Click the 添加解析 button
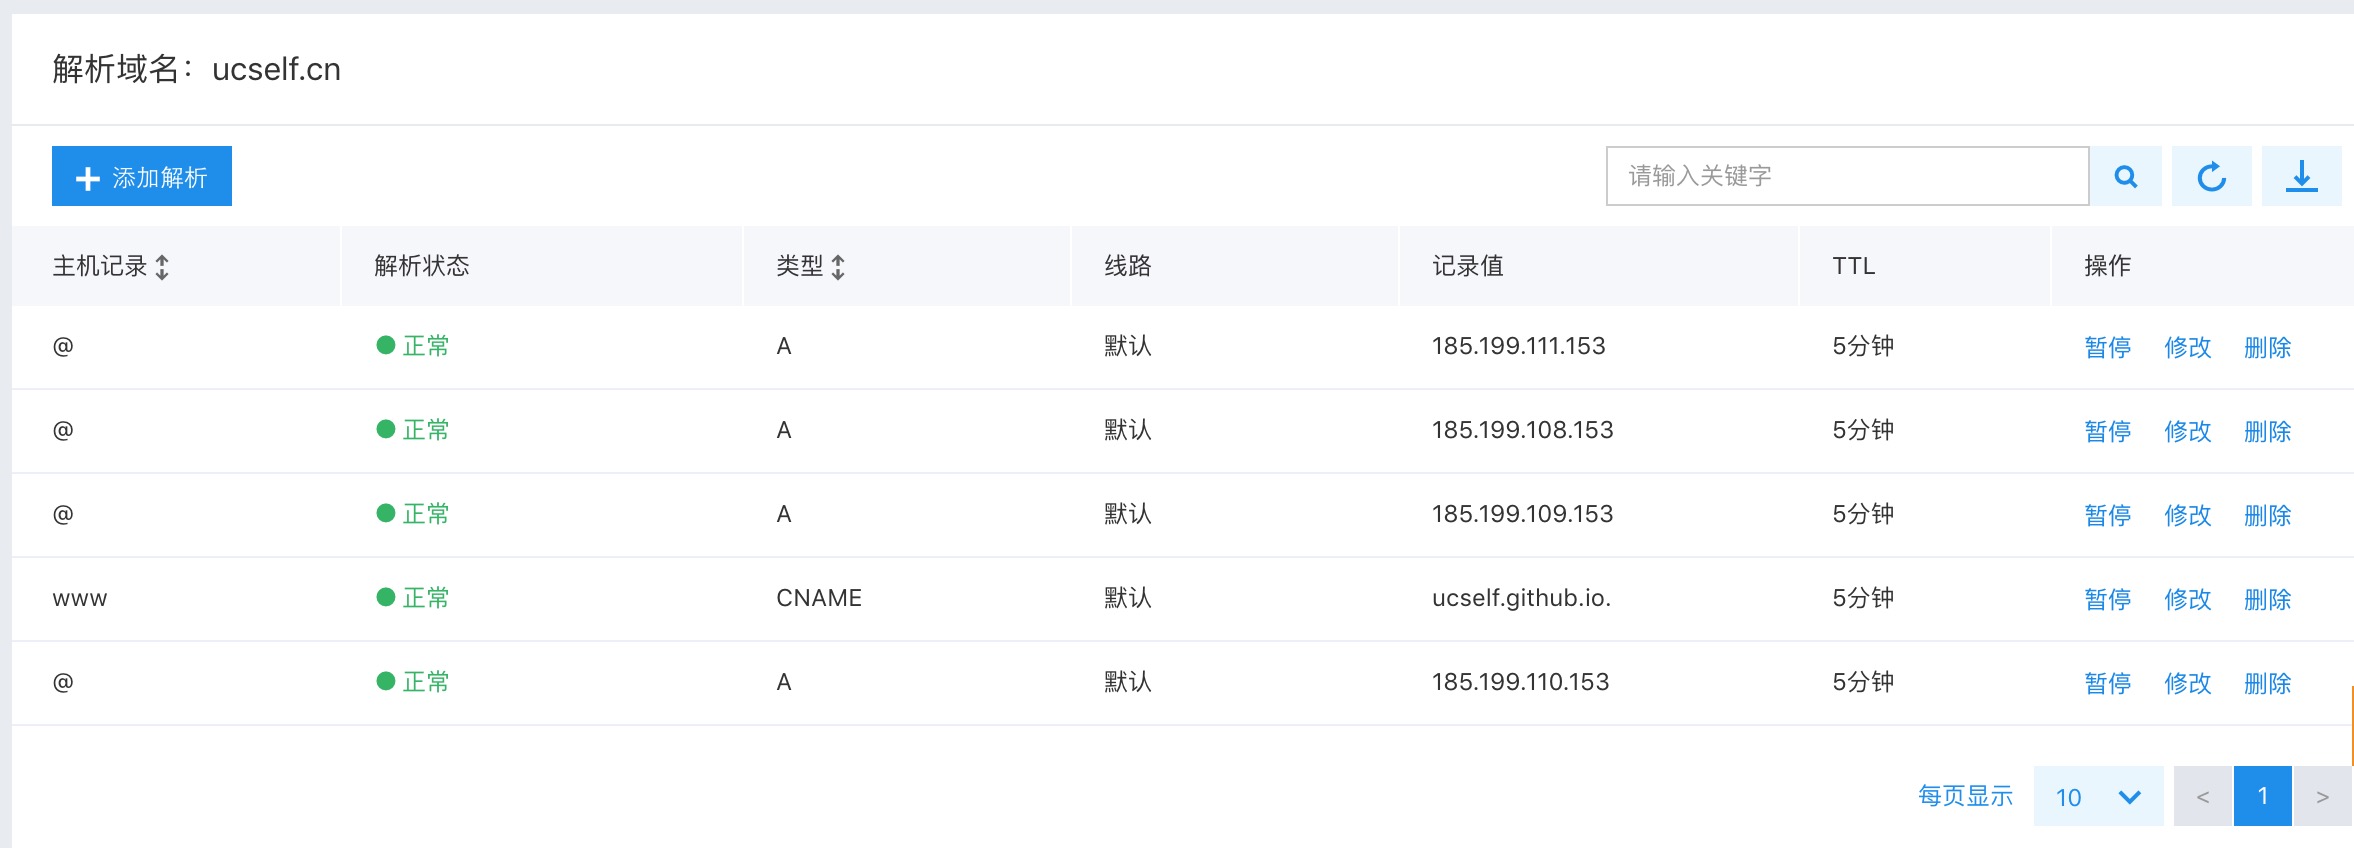This screenshot has width=2354, height=848. tap(142, 177)
